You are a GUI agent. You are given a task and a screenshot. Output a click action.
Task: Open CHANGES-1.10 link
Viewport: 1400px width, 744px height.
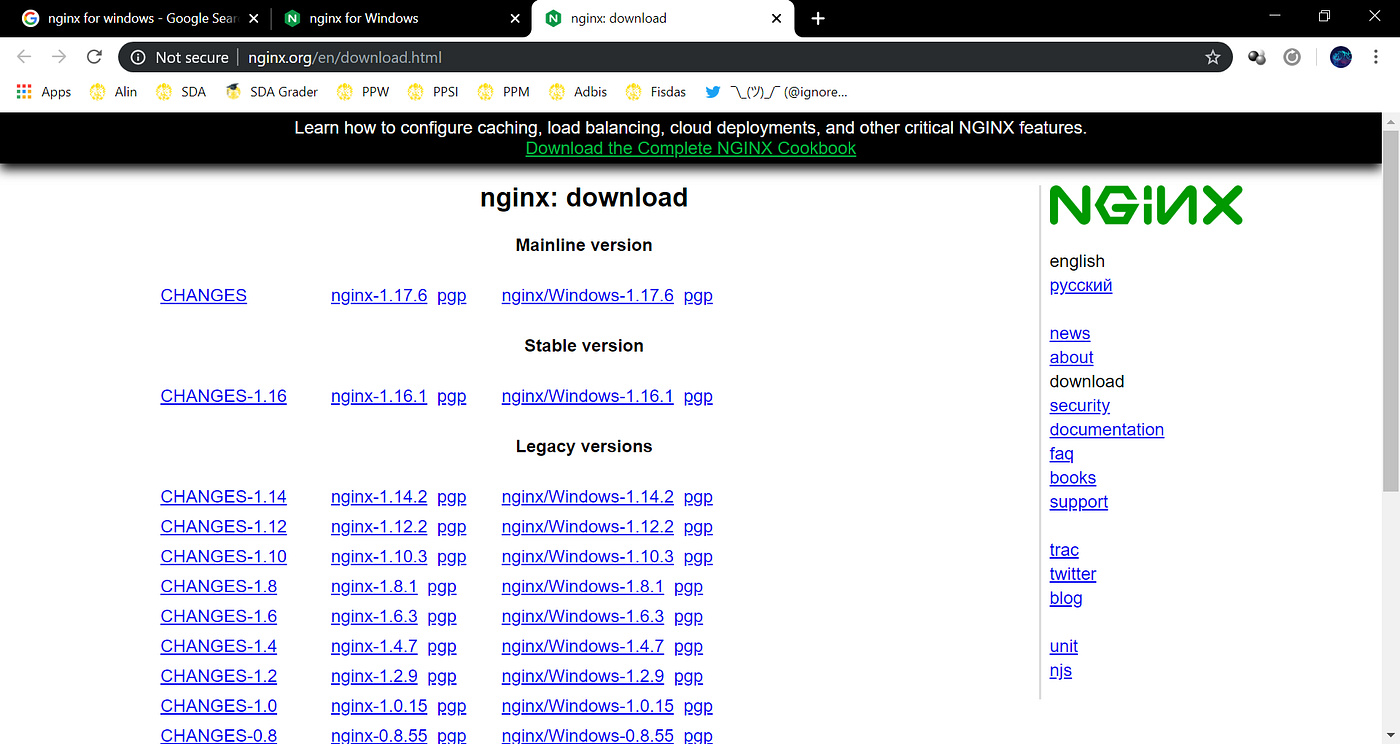tap(223, 557)
